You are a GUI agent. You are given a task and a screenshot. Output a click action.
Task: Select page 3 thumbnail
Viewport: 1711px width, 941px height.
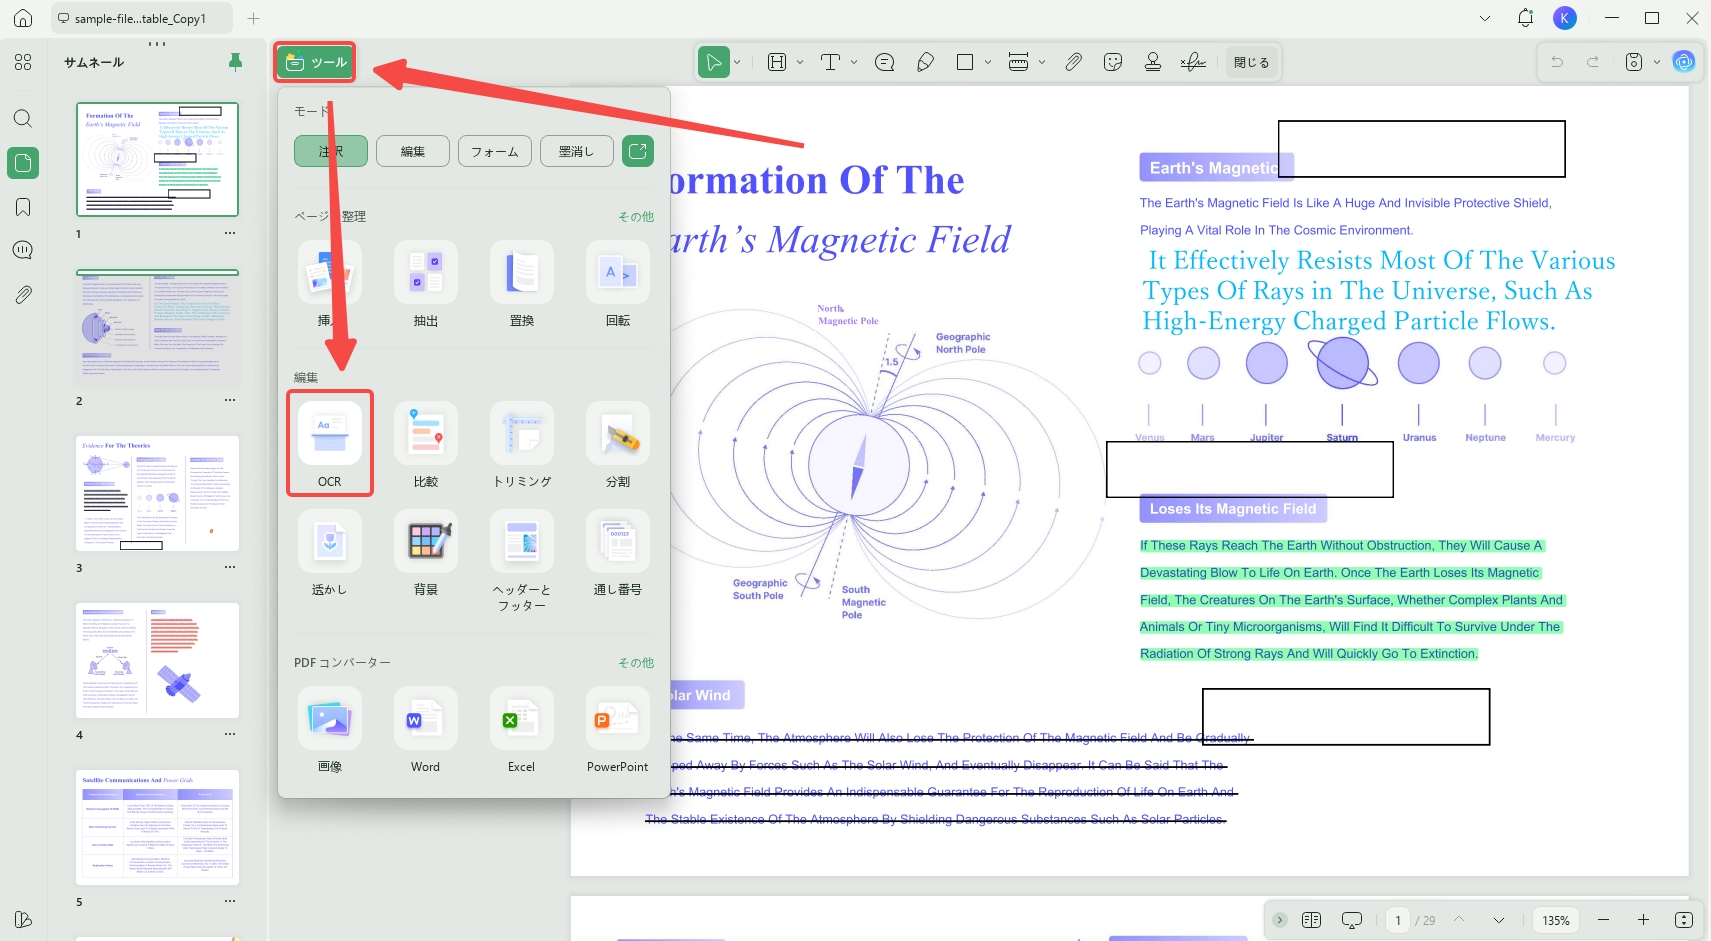[158, 493]
